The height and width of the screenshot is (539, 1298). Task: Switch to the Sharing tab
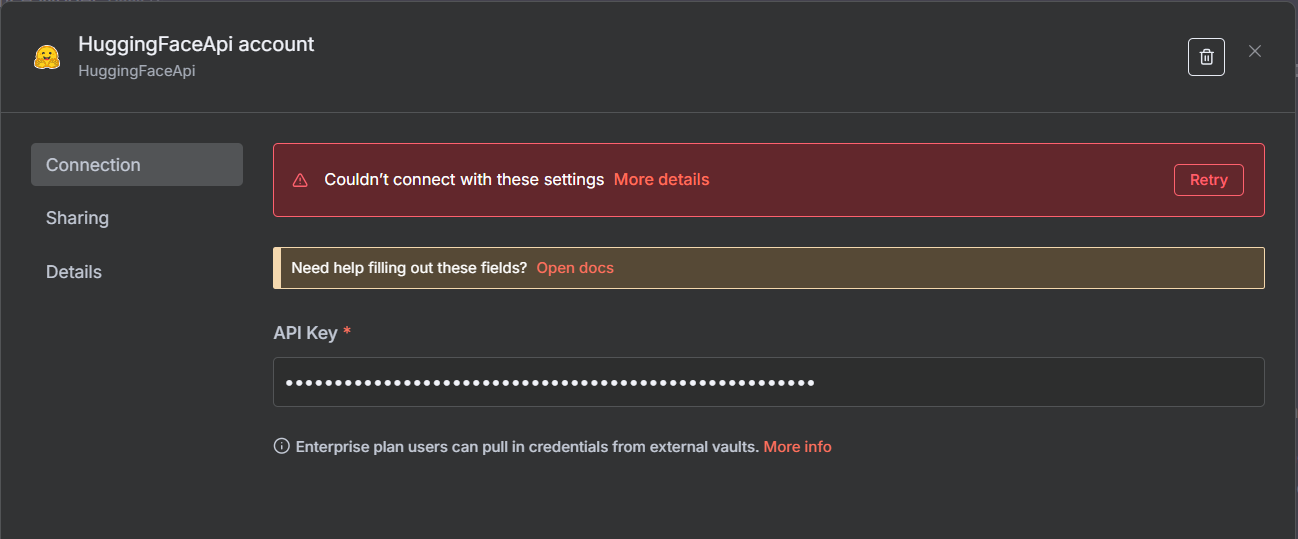coord(78,218)
